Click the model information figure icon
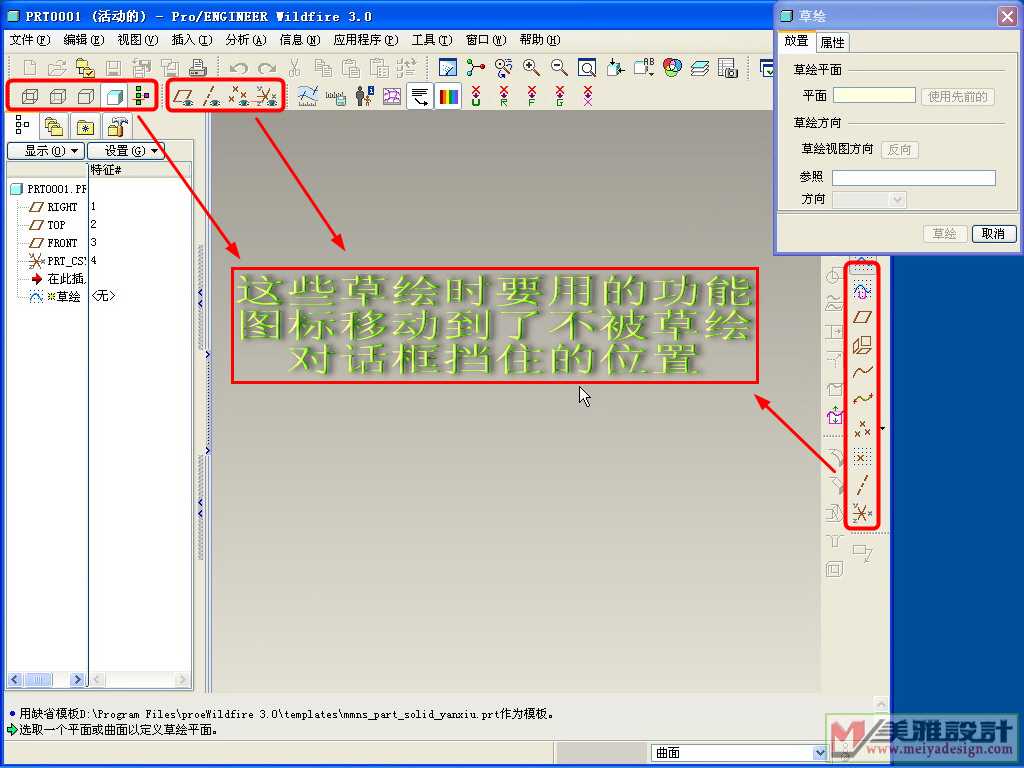Viewport: 1024px width, 768px height. click(x=364, y=97)
